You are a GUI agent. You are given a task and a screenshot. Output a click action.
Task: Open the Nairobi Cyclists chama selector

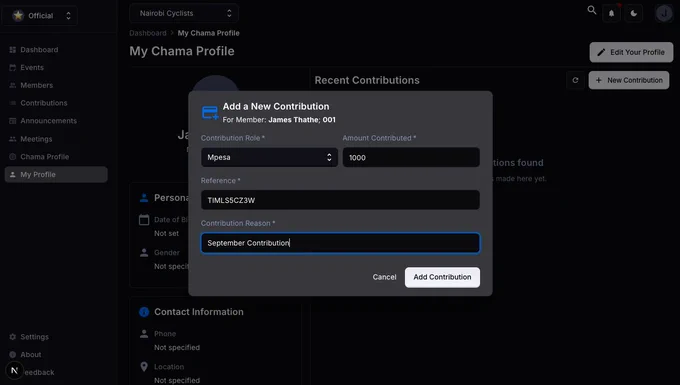click(184, 13)
